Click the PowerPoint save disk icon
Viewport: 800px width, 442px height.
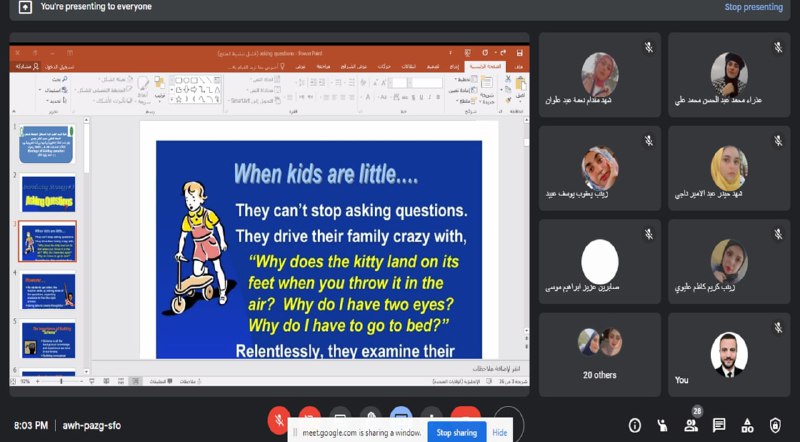click(519, 53)
